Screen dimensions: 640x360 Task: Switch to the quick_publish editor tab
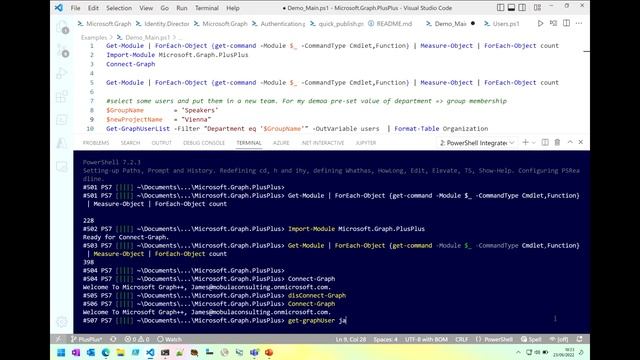pyautogui.click(x=336, y=24)
